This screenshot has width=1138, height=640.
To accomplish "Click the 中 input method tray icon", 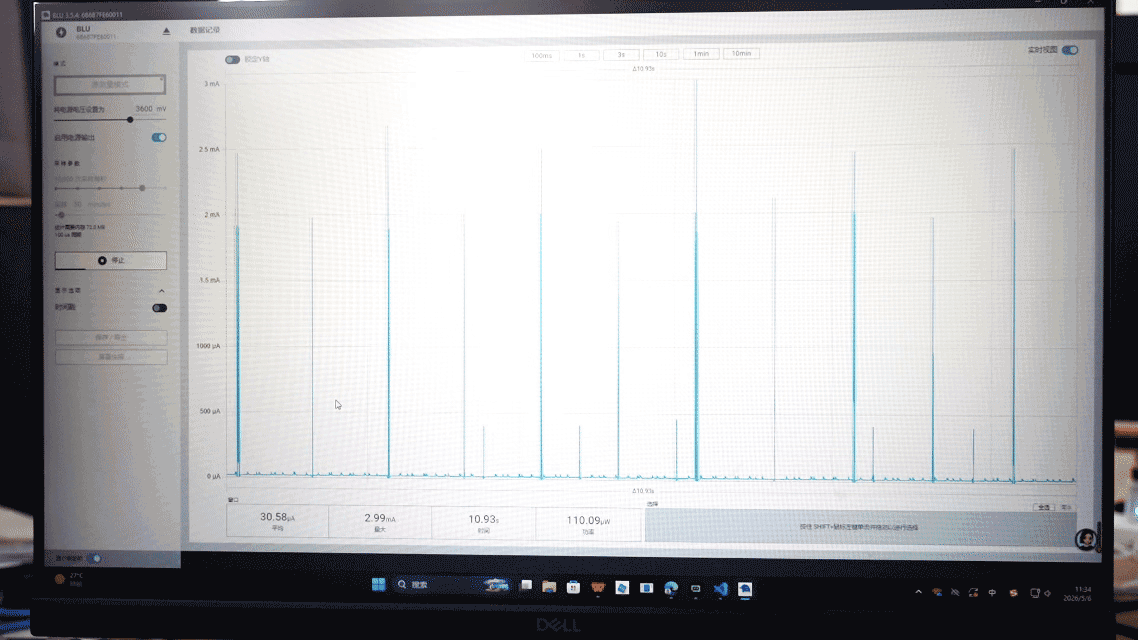I will [992, 593].
